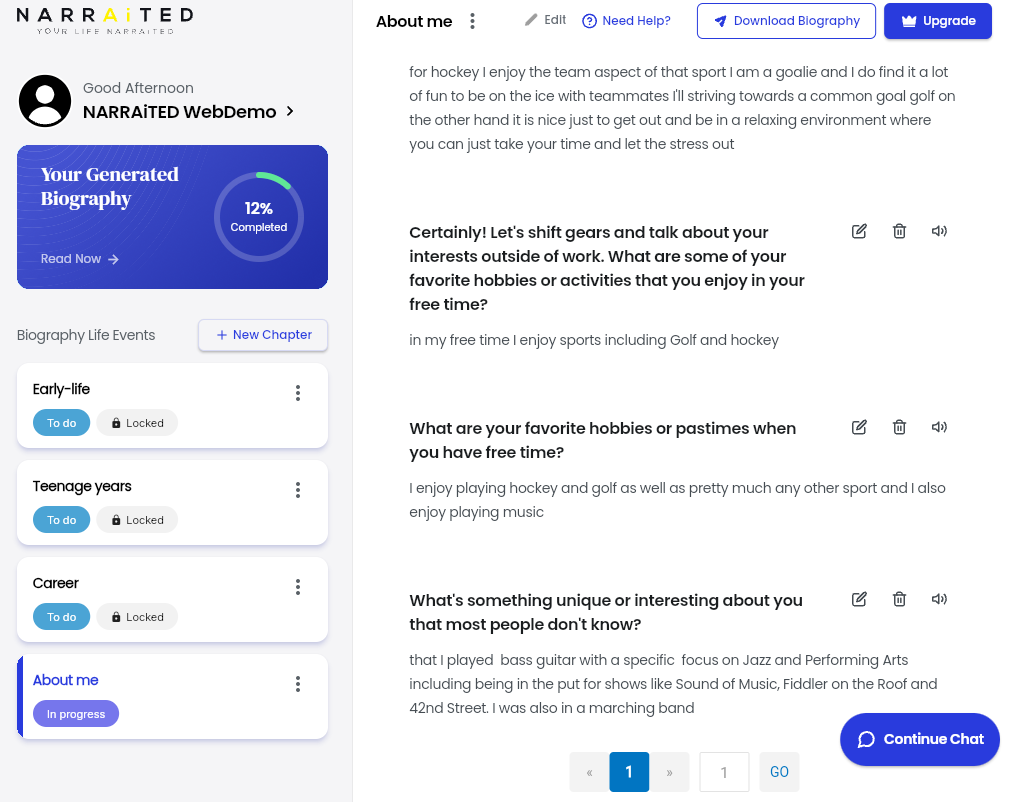Open options menu for Early-life chapter

click(298, 393)
